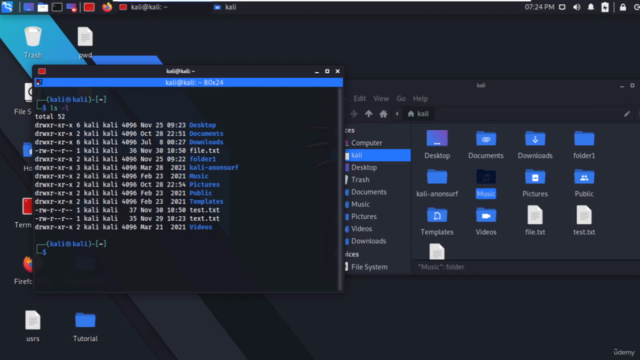
Task: Click the show desktop panel icon
Action: [x=28, y=7]
